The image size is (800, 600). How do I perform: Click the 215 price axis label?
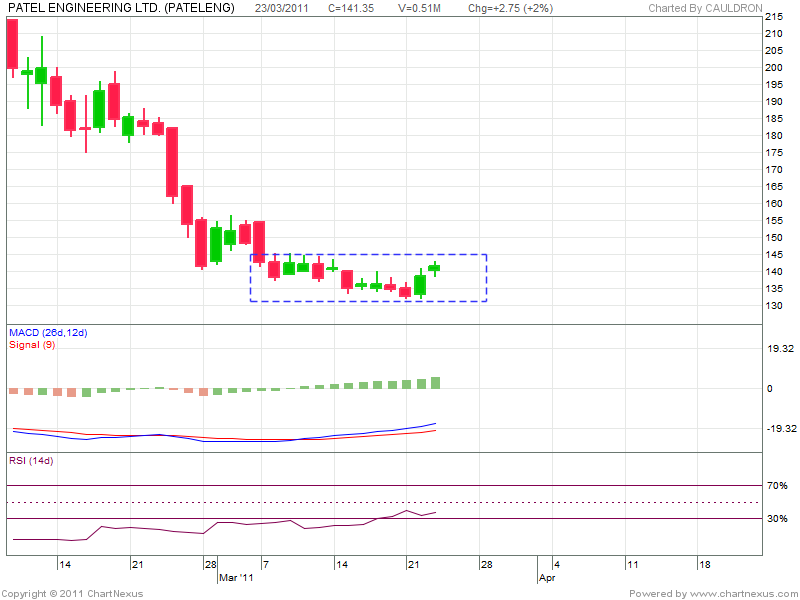point(774,17)
